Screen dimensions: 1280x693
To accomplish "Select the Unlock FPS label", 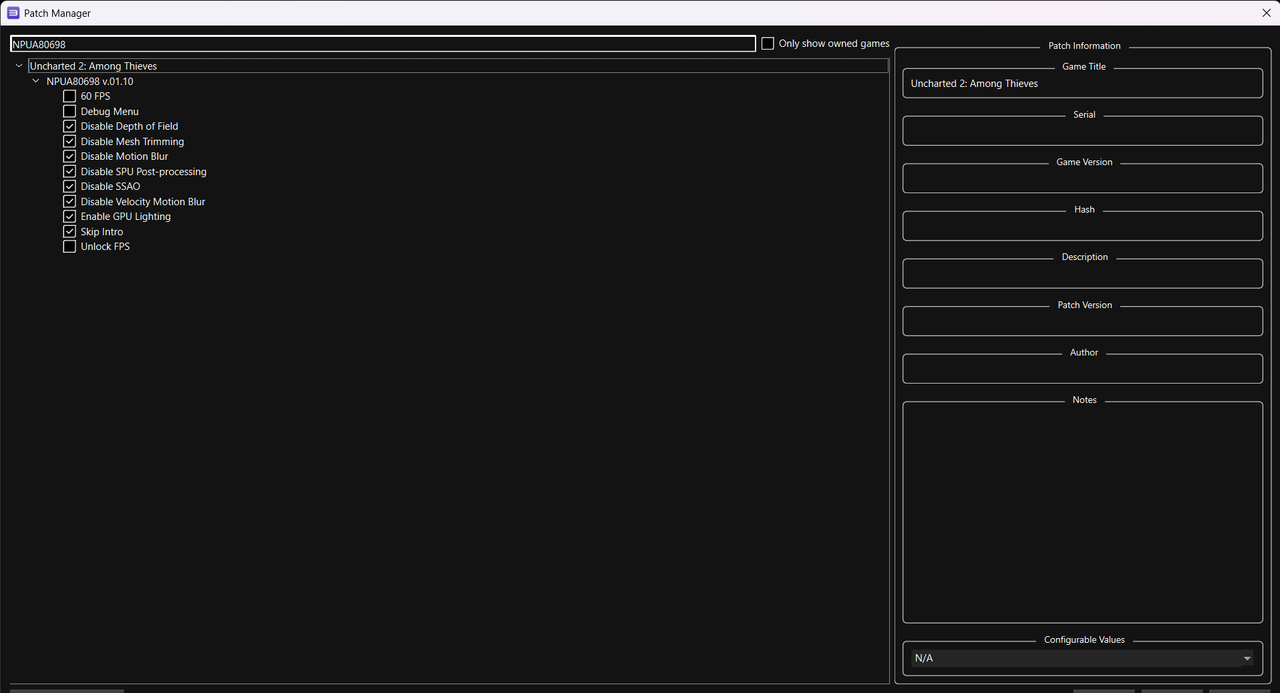I will click(x=105, y=246).
